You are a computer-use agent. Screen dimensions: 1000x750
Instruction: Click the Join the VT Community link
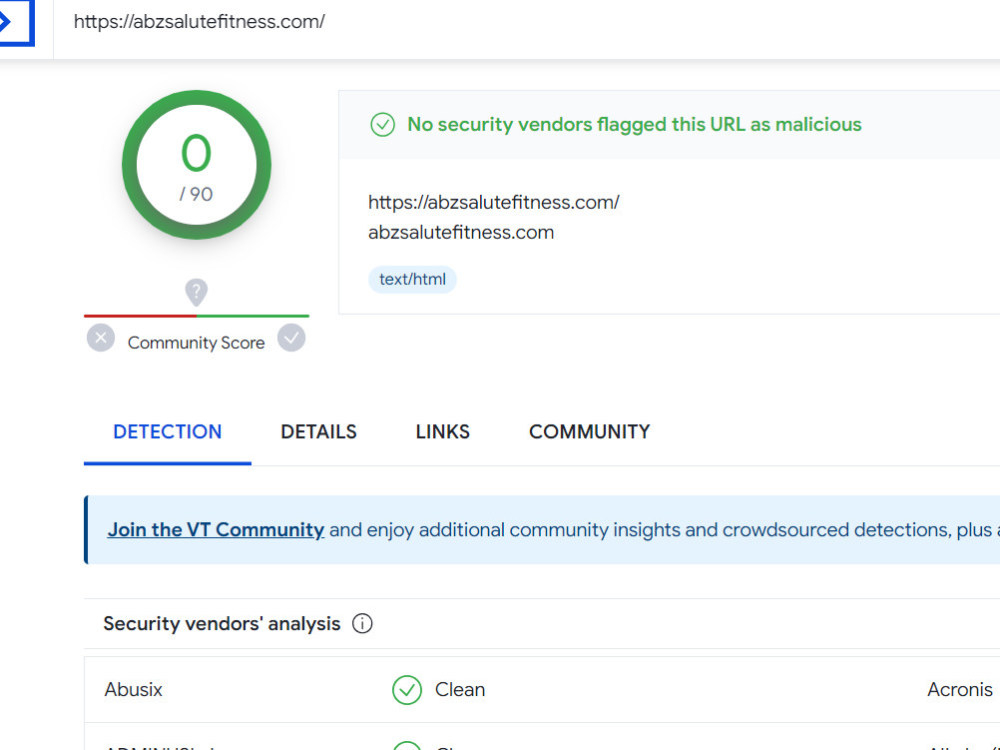(x=215, y=529)
